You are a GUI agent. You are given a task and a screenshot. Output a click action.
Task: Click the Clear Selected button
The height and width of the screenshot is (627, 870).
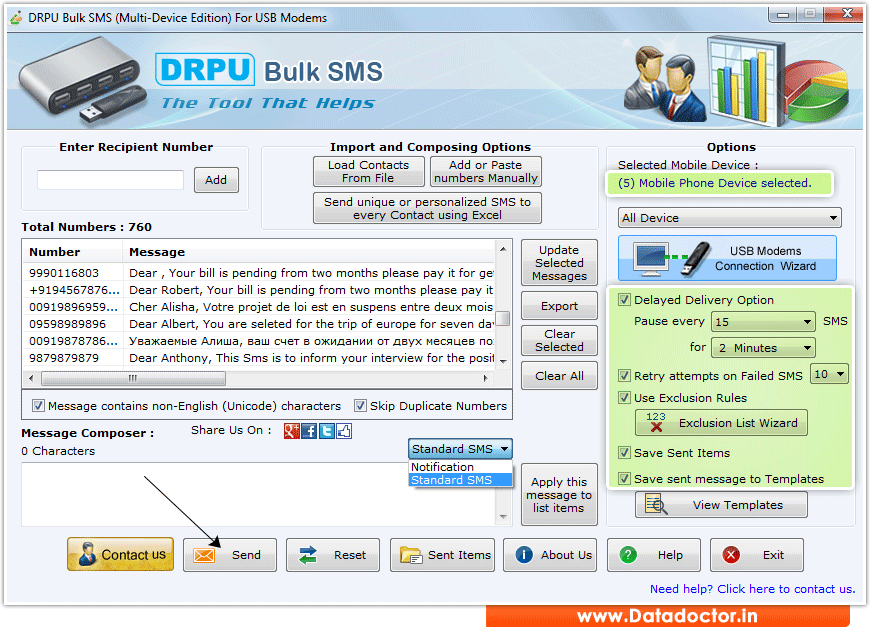[x=559, y=340]
